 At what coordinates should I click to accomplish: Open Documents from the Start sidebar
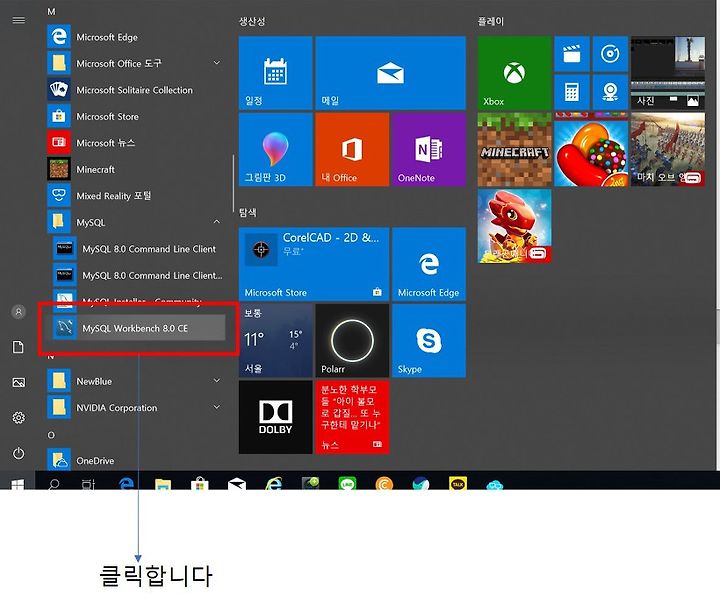point(18,347)
